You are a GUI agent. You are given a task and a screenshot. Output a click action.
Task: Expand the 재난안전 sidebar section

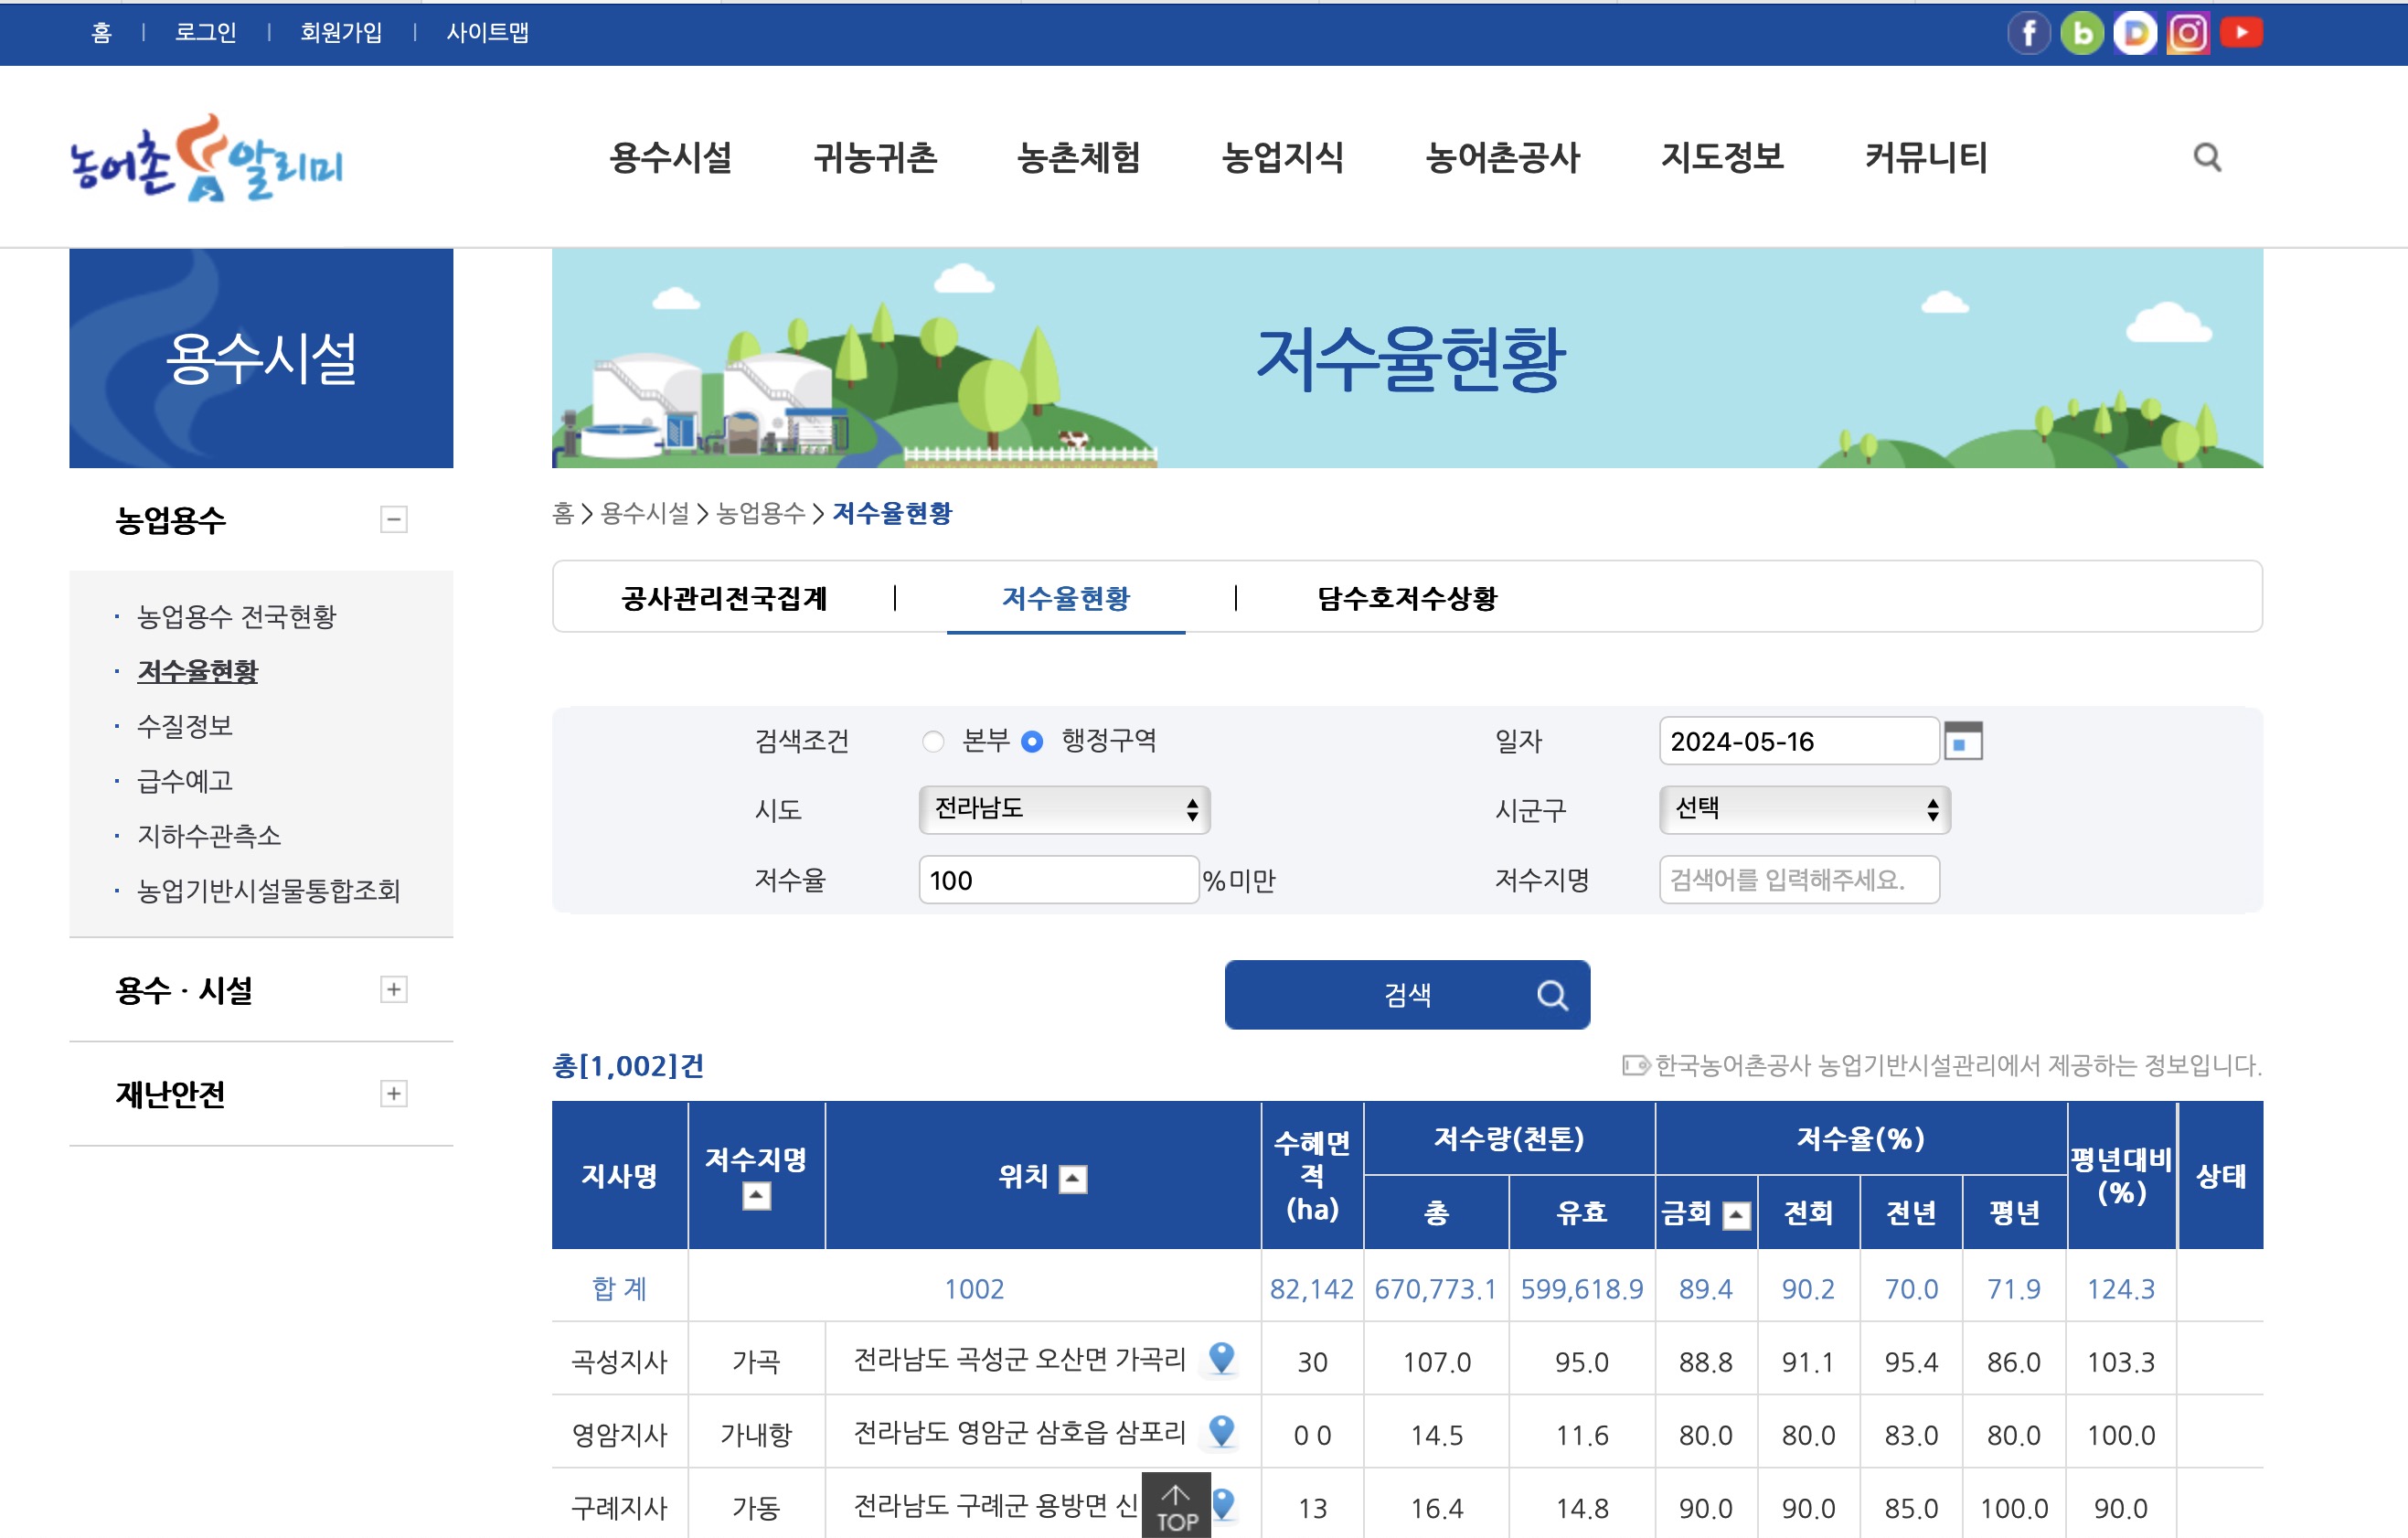tap(396, 1094)
